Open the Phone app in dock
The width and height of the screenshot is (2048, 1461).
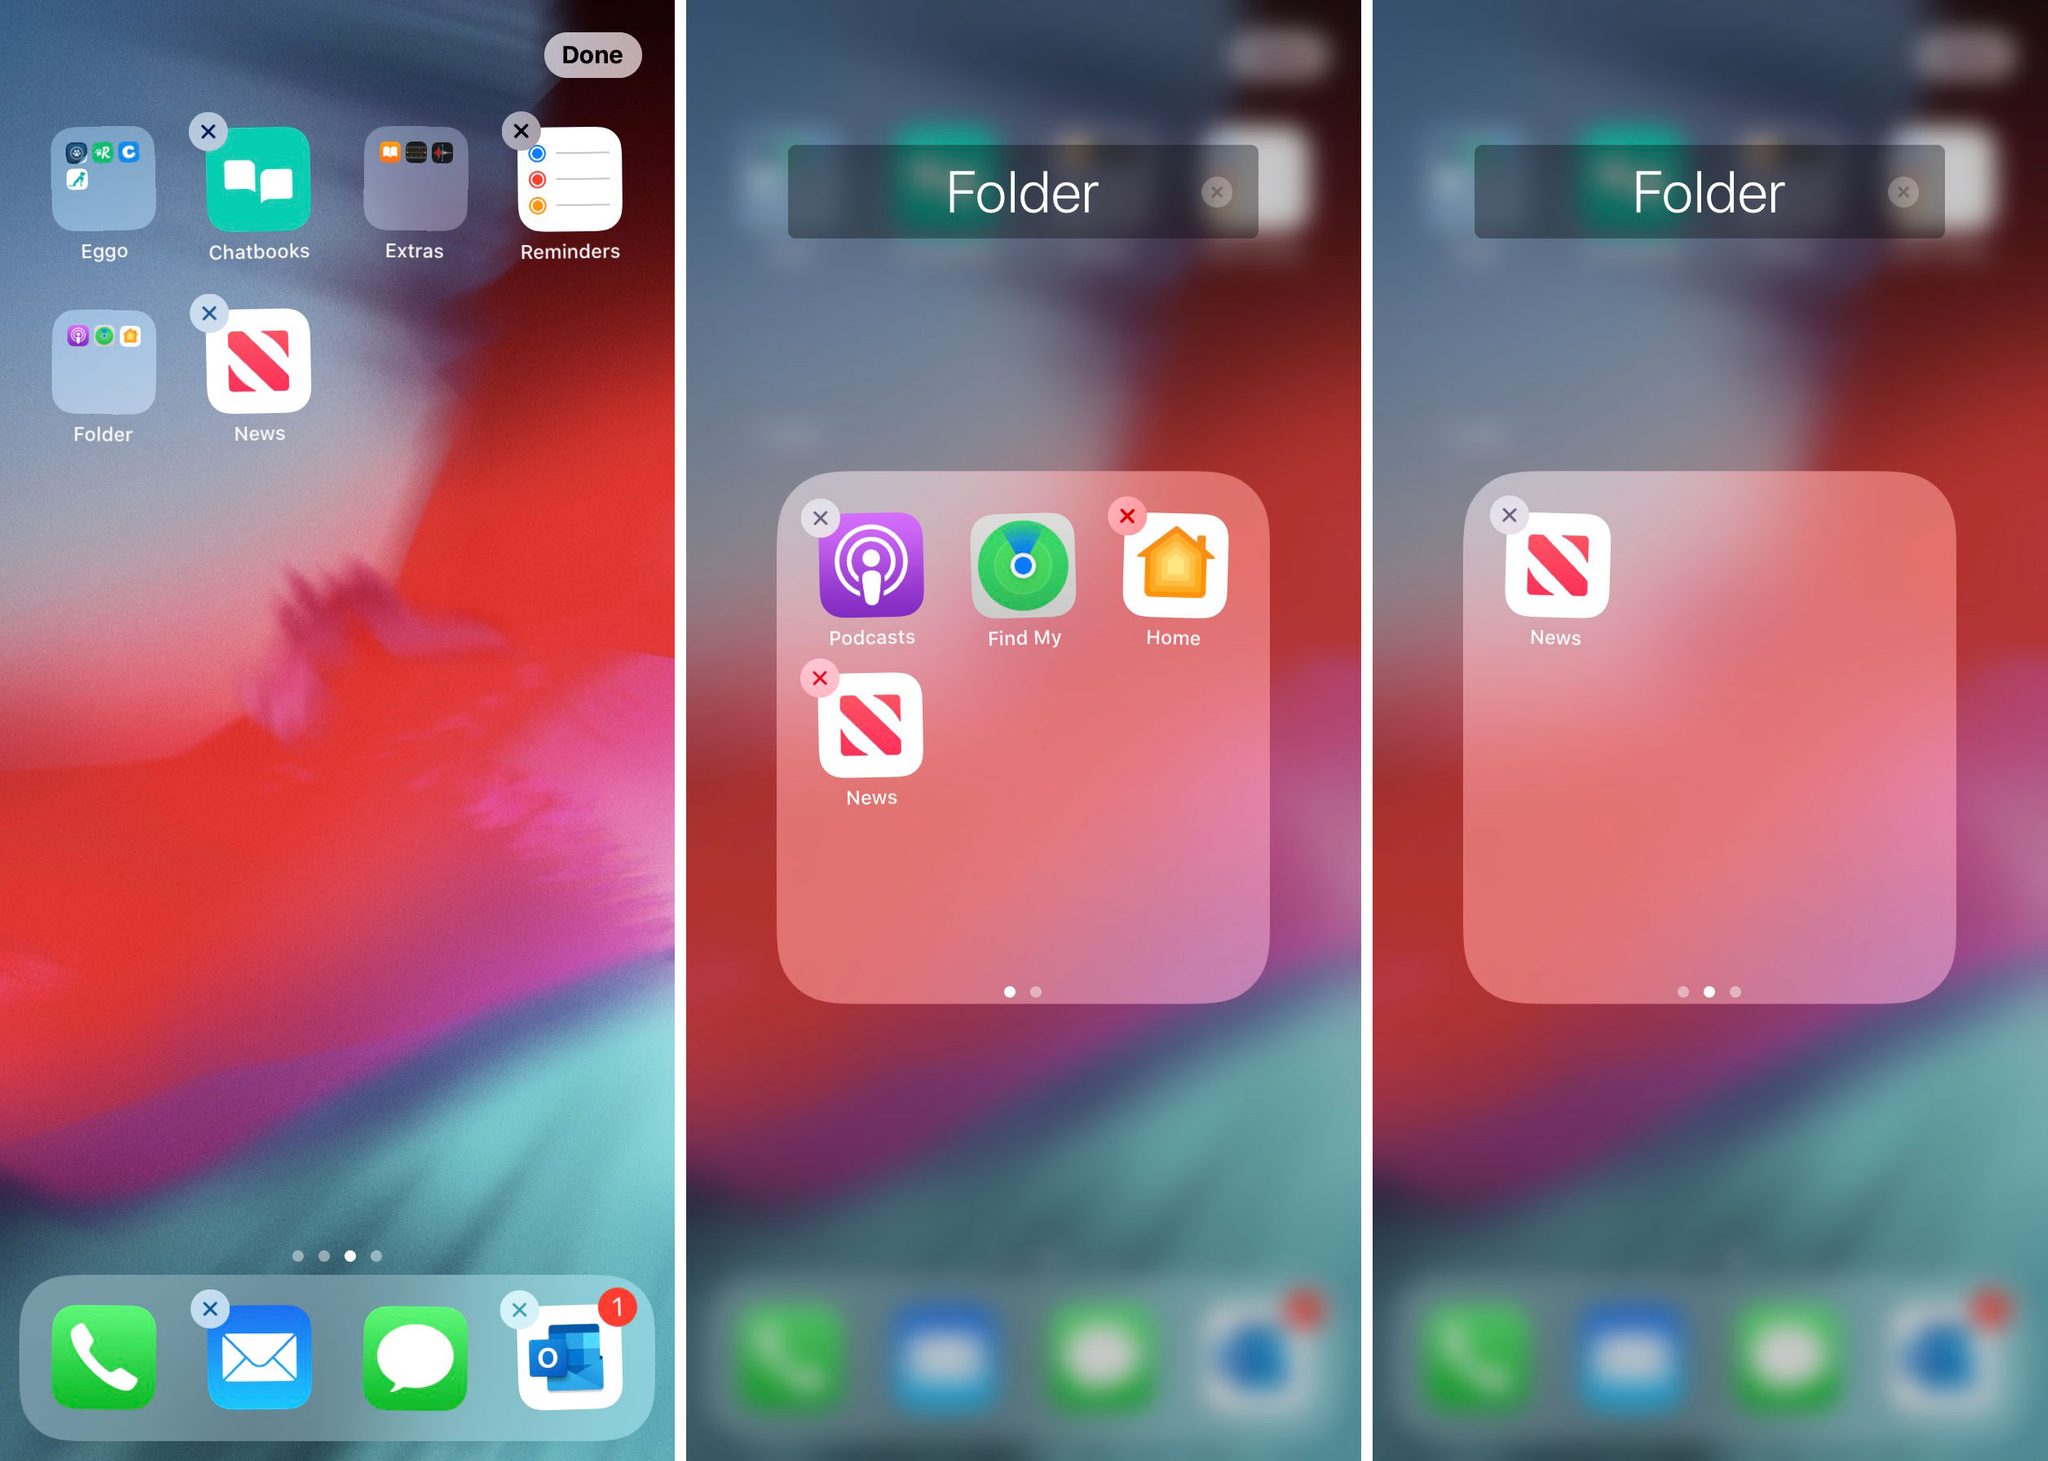(x=104, y=1361)
